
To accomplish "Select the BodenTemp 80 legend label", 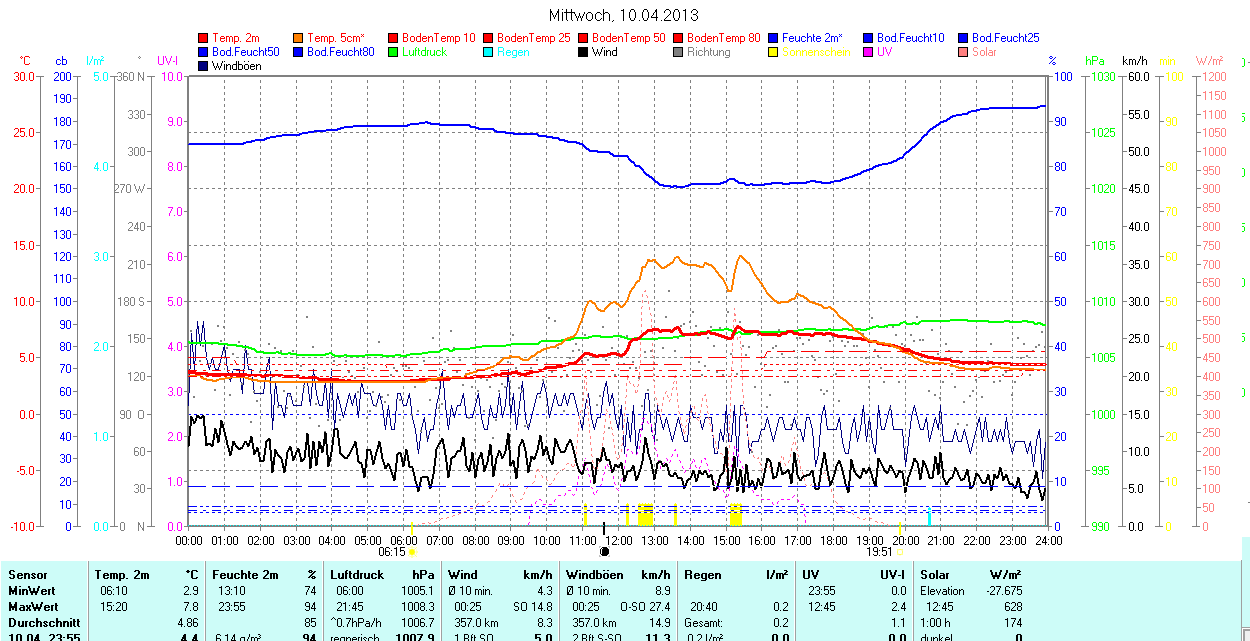I will [x=724, y=38].
